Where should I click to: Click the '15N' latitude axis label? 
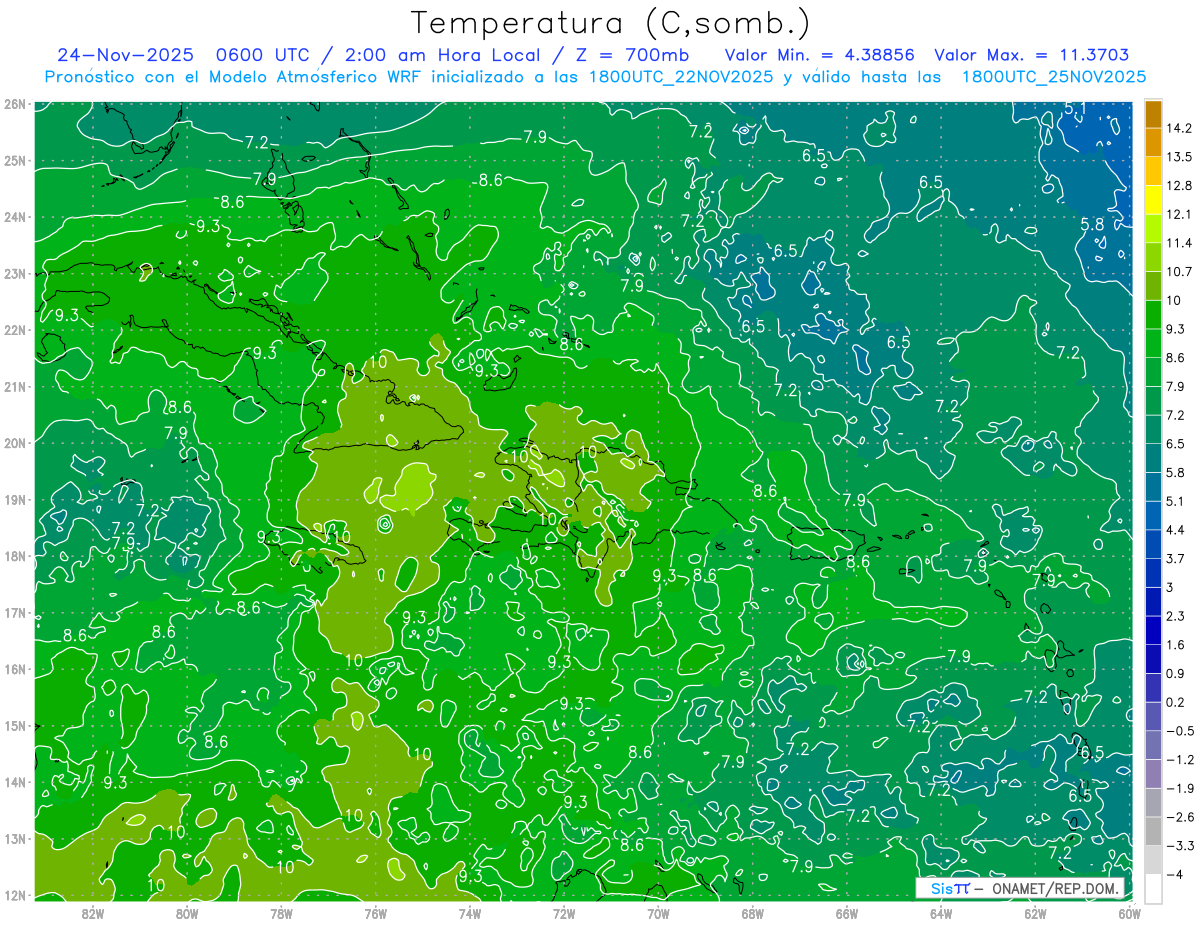pos(14,726)
